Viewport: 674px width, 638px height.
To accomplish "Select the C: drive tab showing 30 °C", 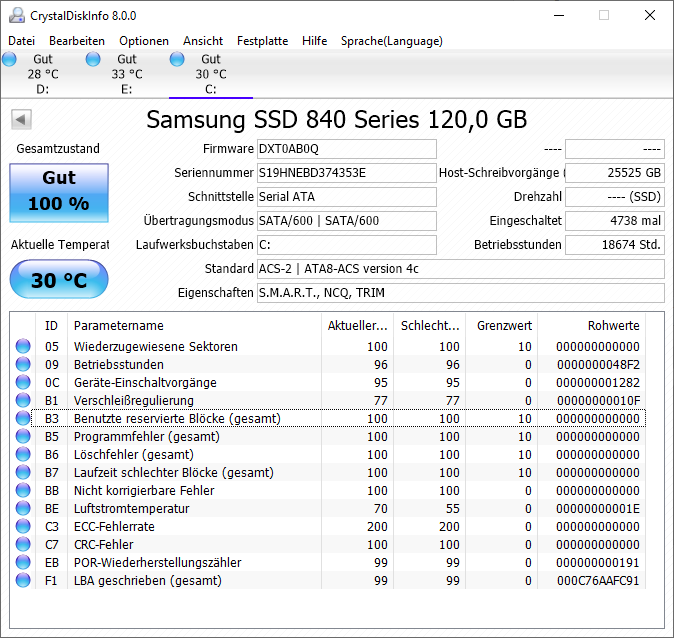I will (211, 74).
